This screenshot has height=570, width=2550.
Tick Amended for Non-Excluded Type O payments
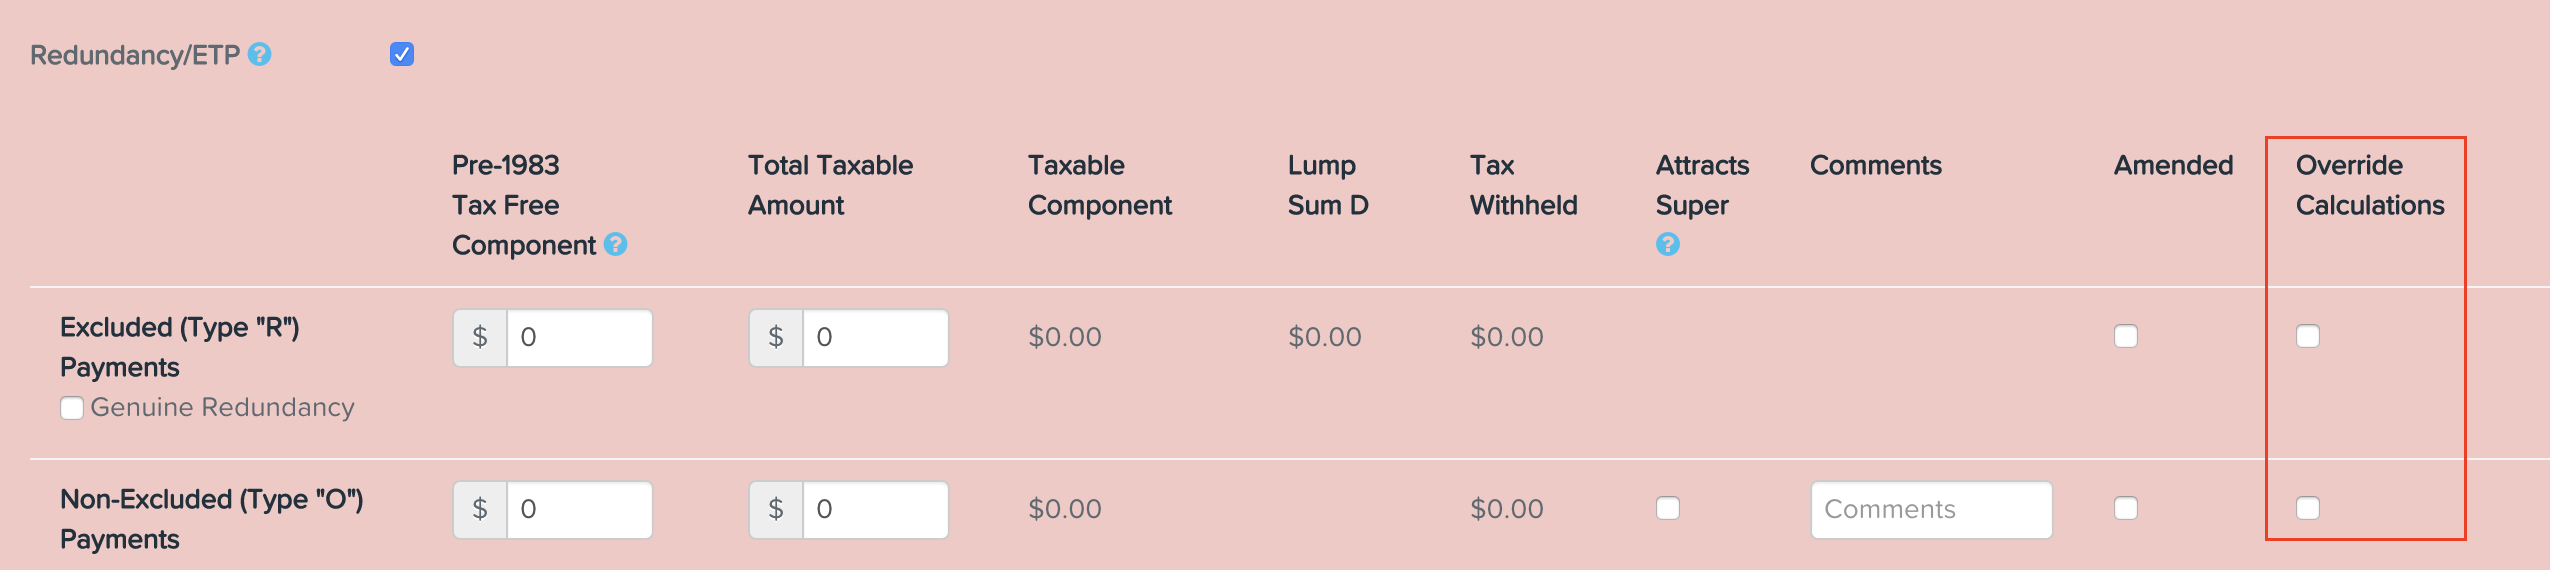[x=2126, y=508]
